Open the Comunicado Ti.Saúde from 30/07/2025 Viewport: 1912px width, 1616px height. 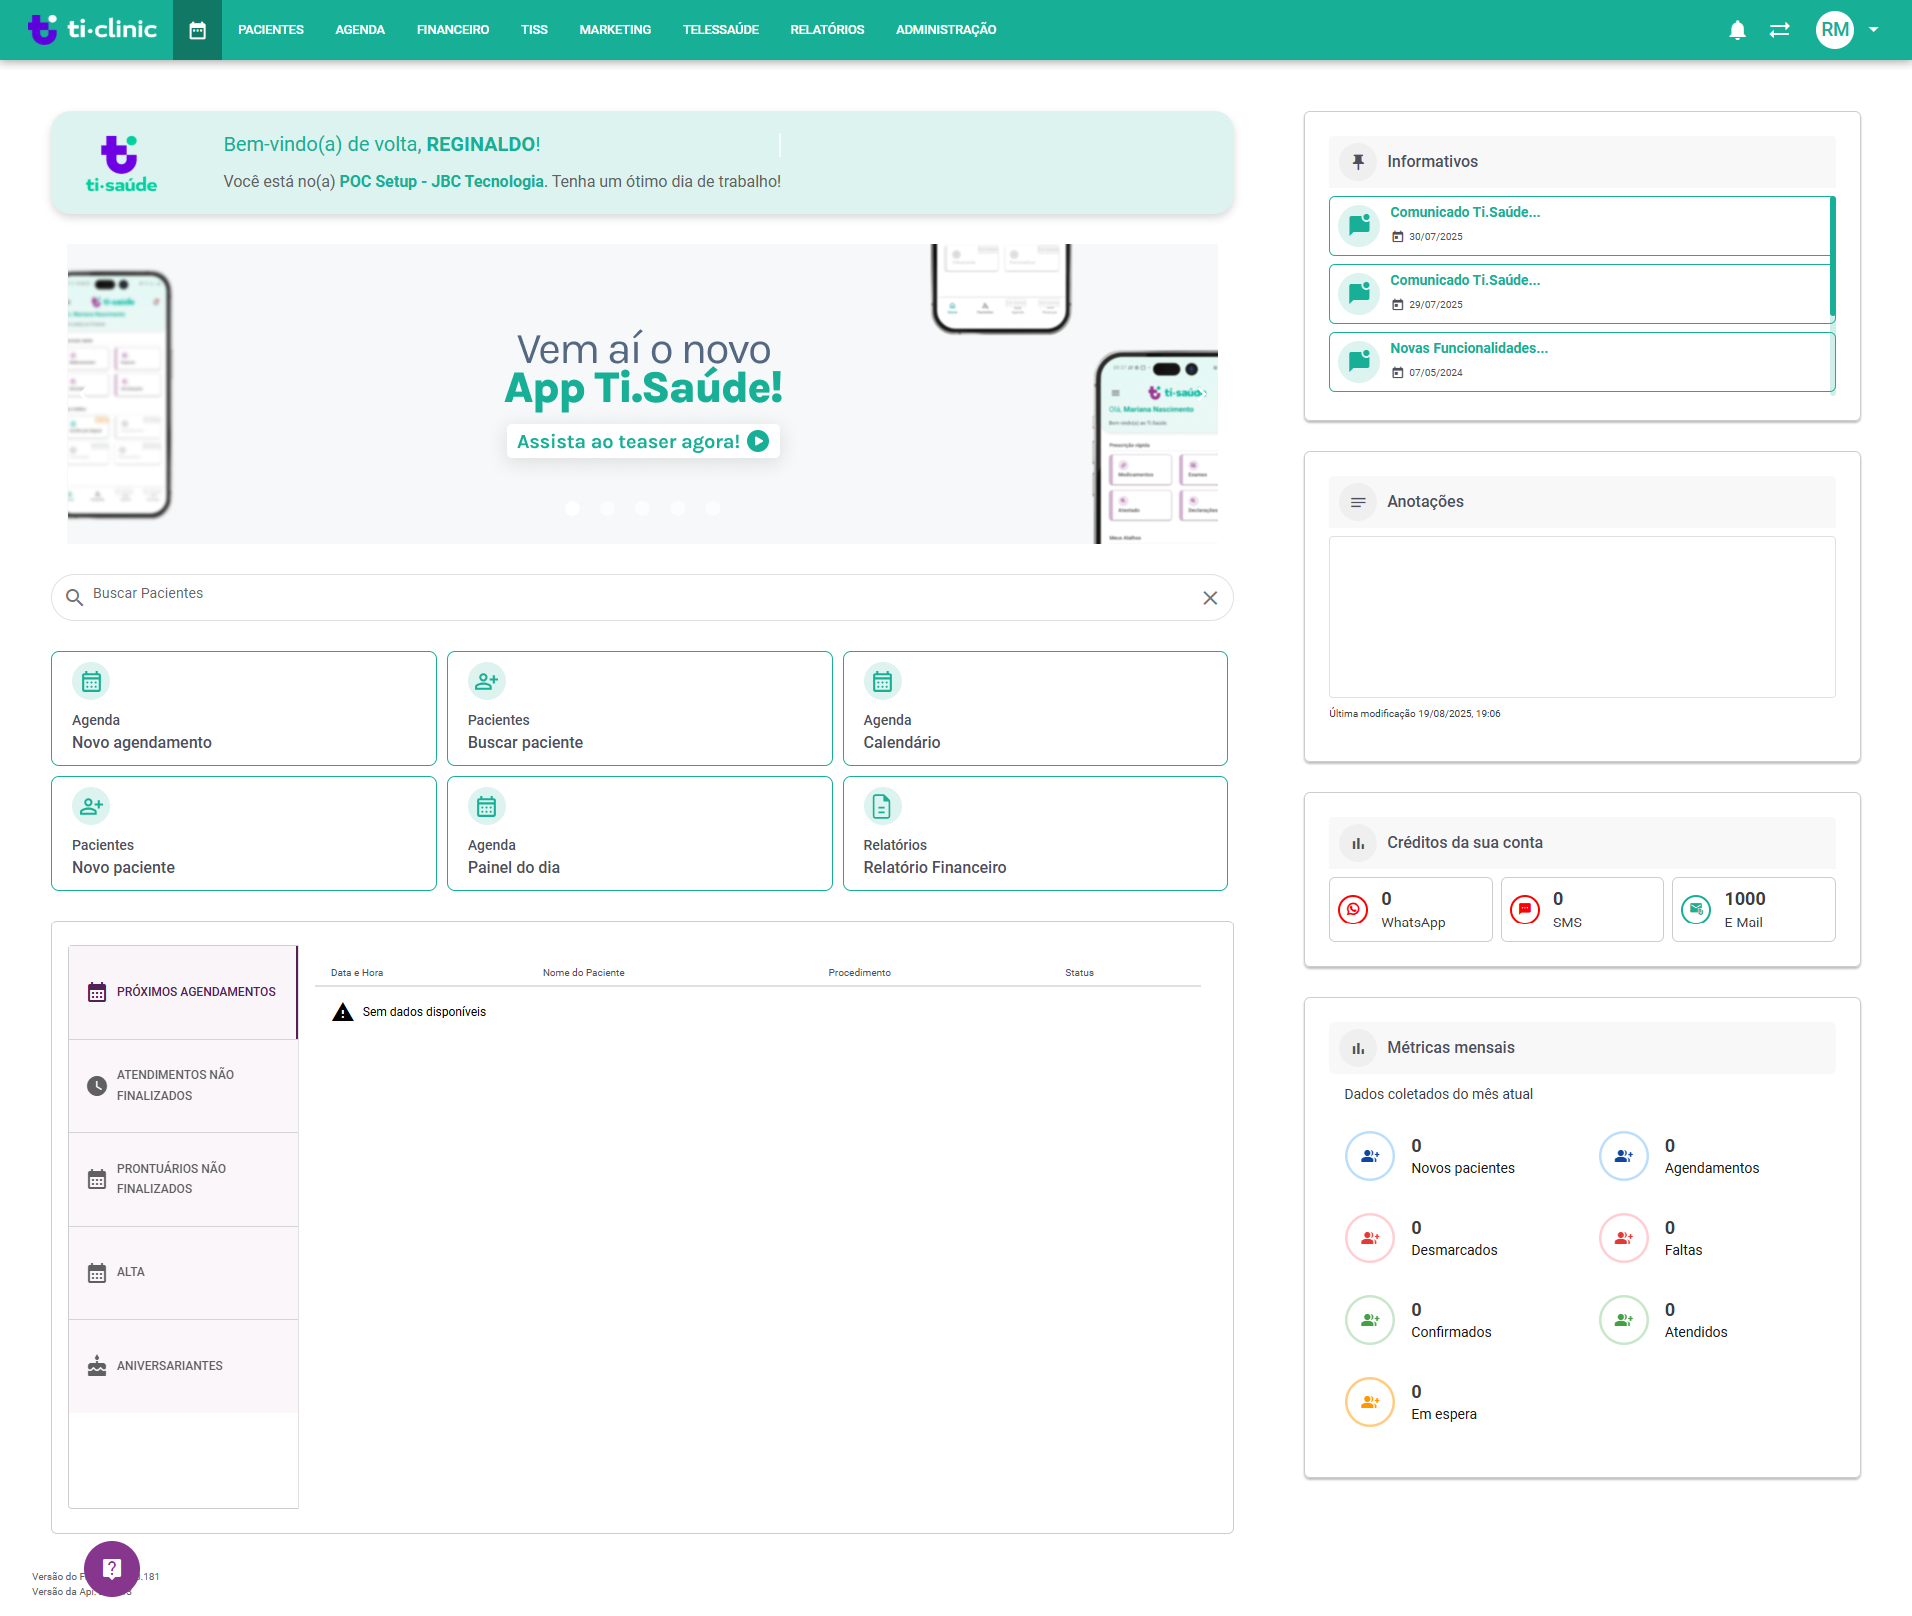pyautogui.click(x=1580, y=225)
